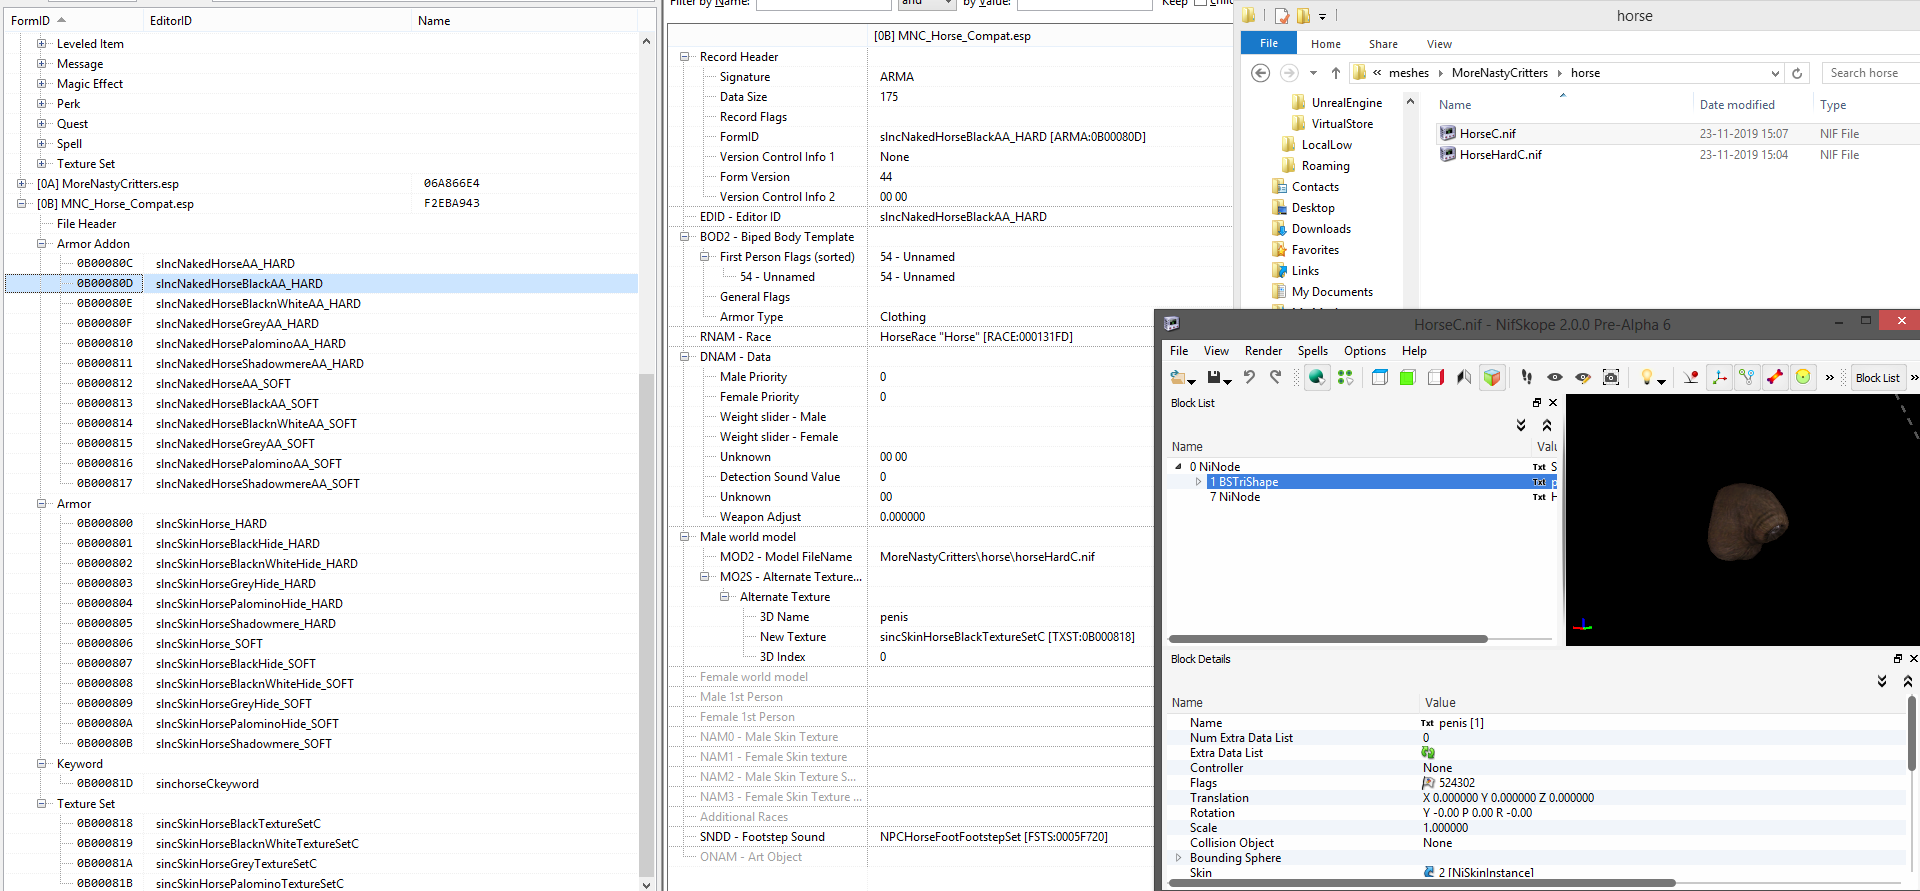
Task: Expand the Bounding Sphere row in Block Details
Action: [x=1179, y=858]
